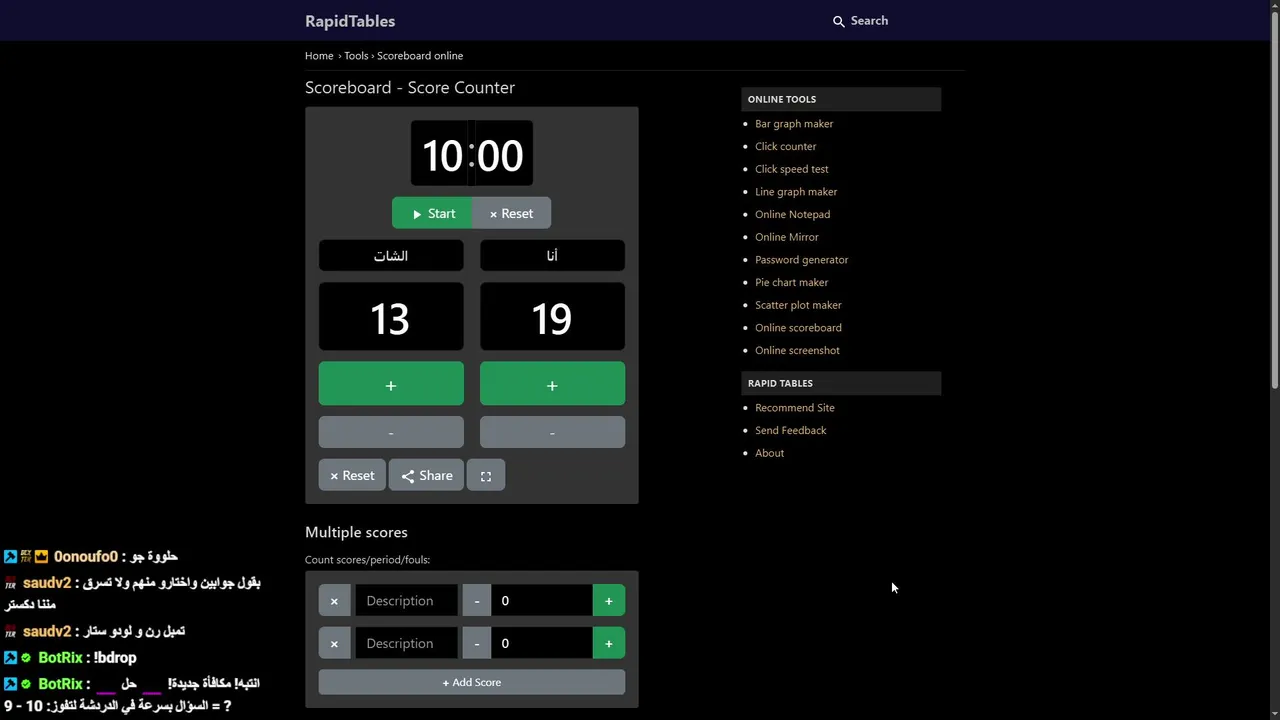Remove the second multiple score row
Viewport: 1280px width, 720px height.
tap(334, 643)
